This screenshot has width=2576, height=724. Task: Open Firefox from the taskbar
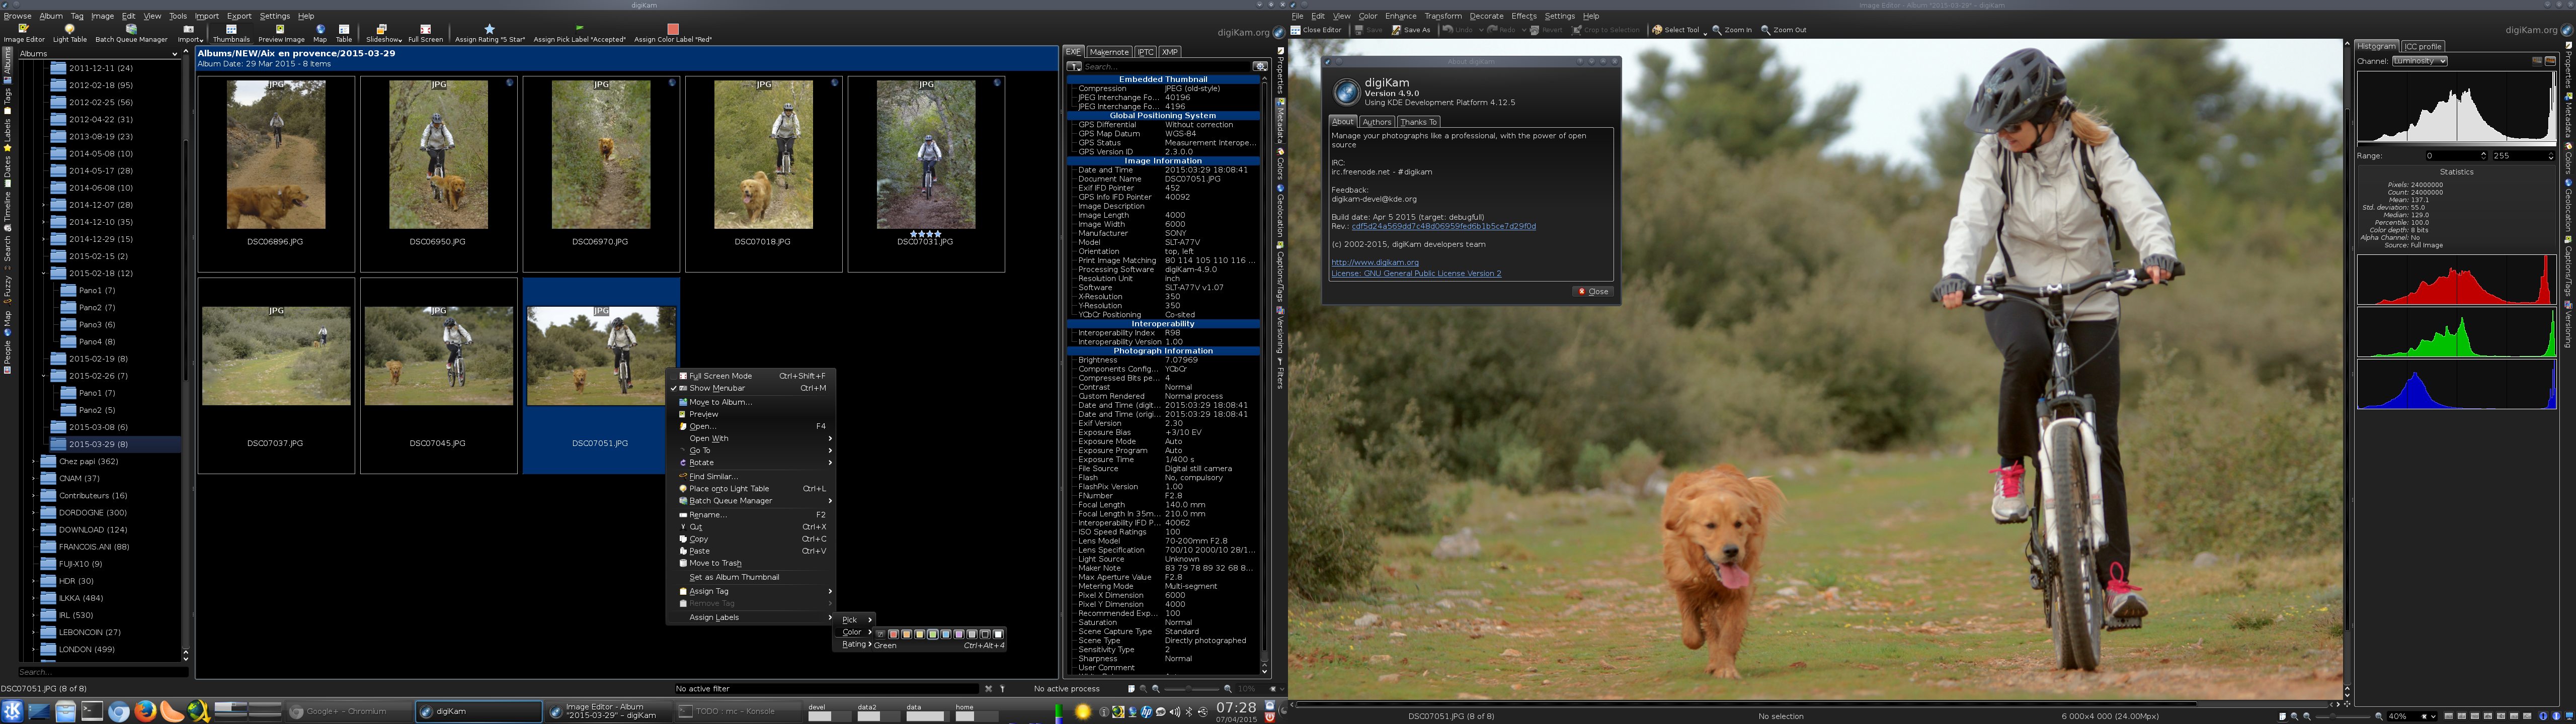tap(145, 712)
